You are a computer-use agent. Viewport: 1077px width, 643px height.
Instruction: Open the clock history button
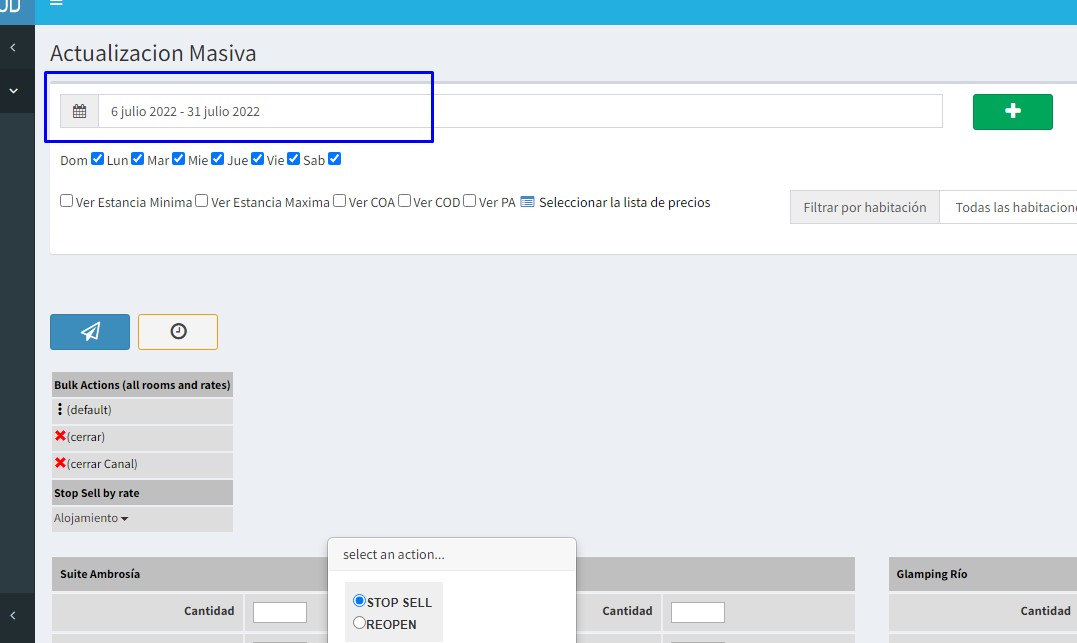(178, 332)
